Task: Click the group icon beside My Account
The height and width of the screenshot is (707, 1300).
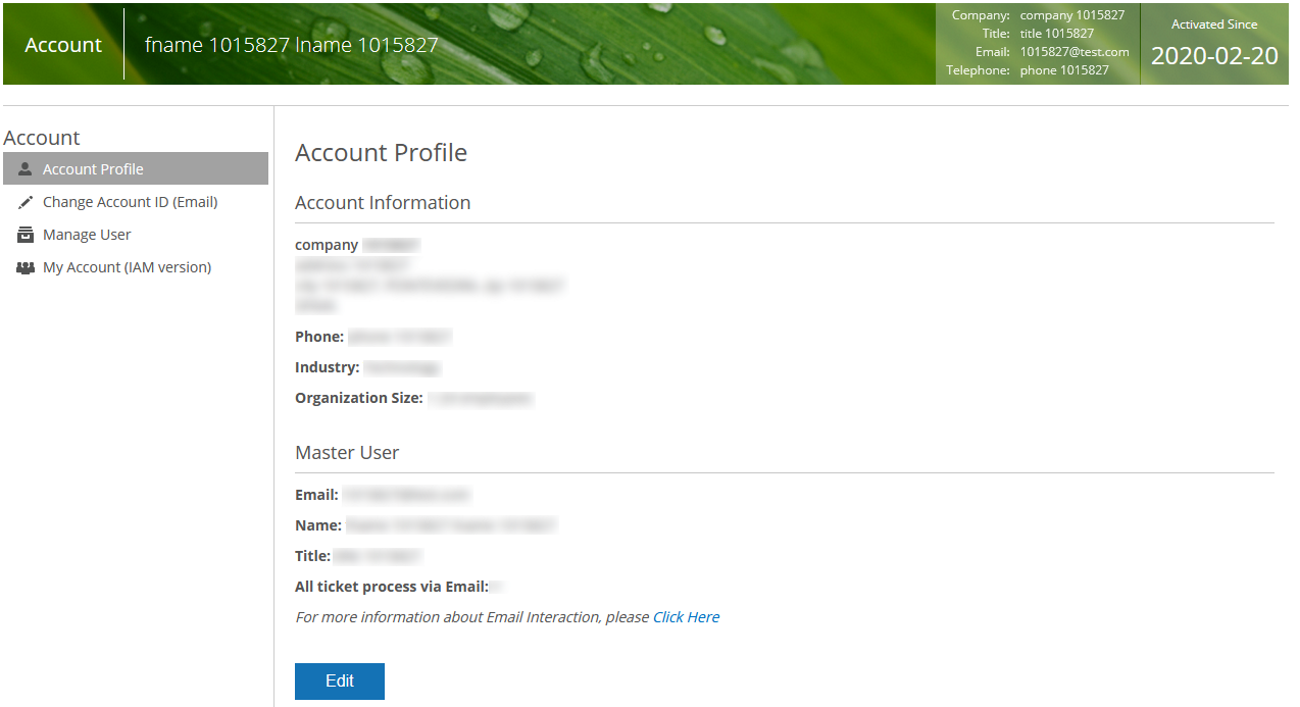Action: (26, 268)
